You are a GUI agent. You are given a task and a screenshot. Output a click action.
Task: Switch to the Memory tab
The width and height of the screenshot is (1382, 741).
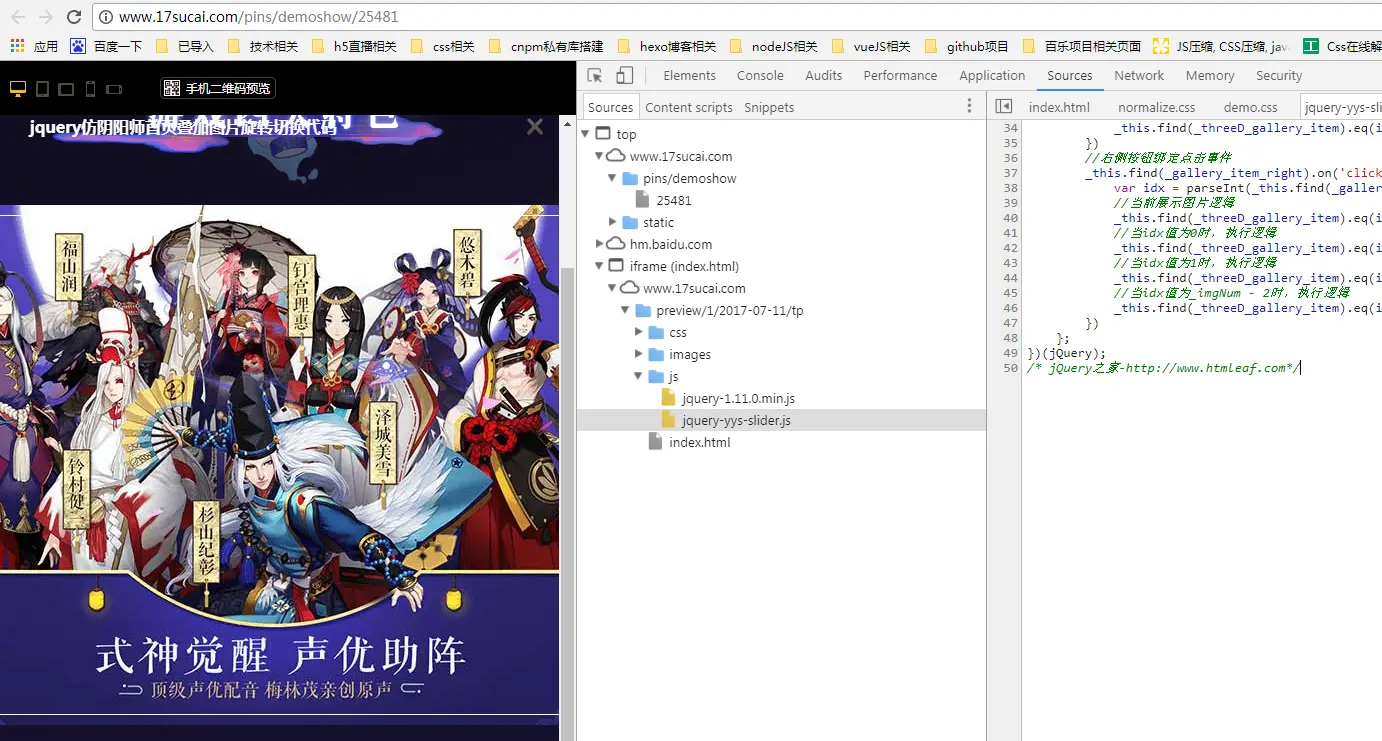click(1210, 75)
